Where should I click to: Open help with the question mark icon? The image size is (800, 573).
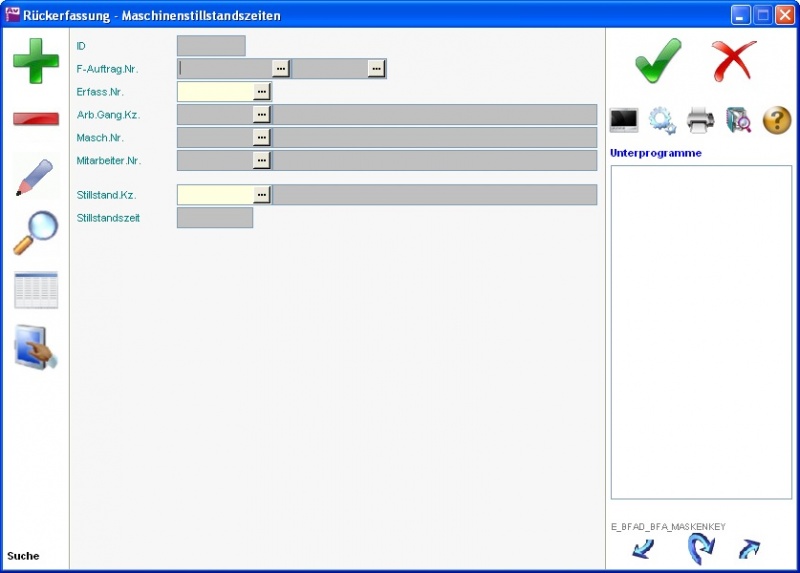tap(777, 120)
